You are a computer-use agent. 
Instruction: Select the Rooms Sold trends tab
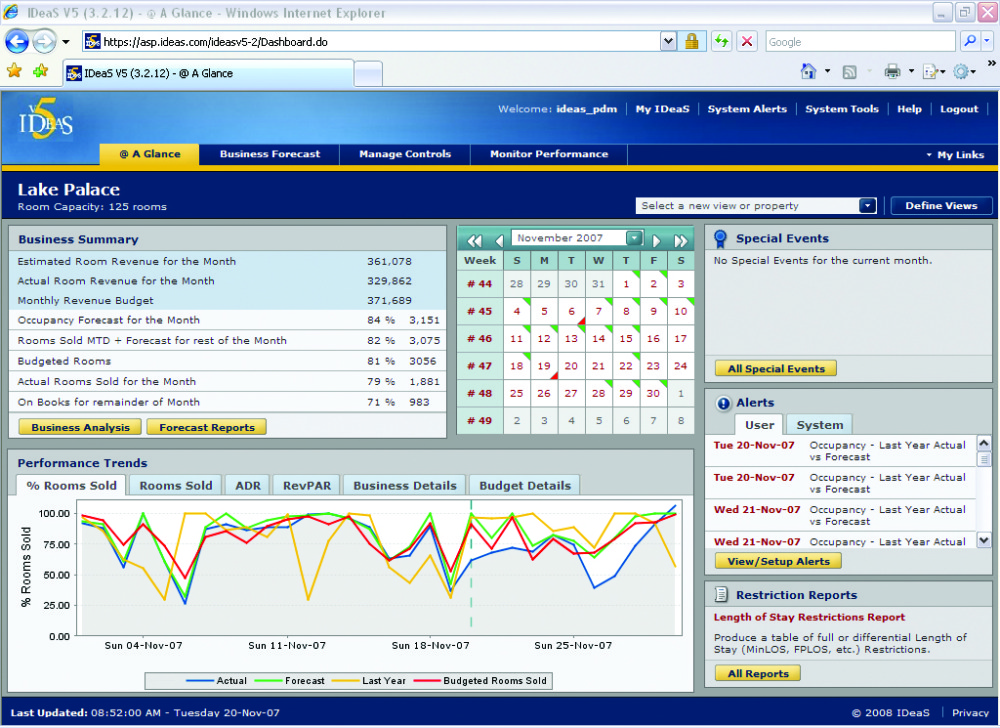[175, 486]
